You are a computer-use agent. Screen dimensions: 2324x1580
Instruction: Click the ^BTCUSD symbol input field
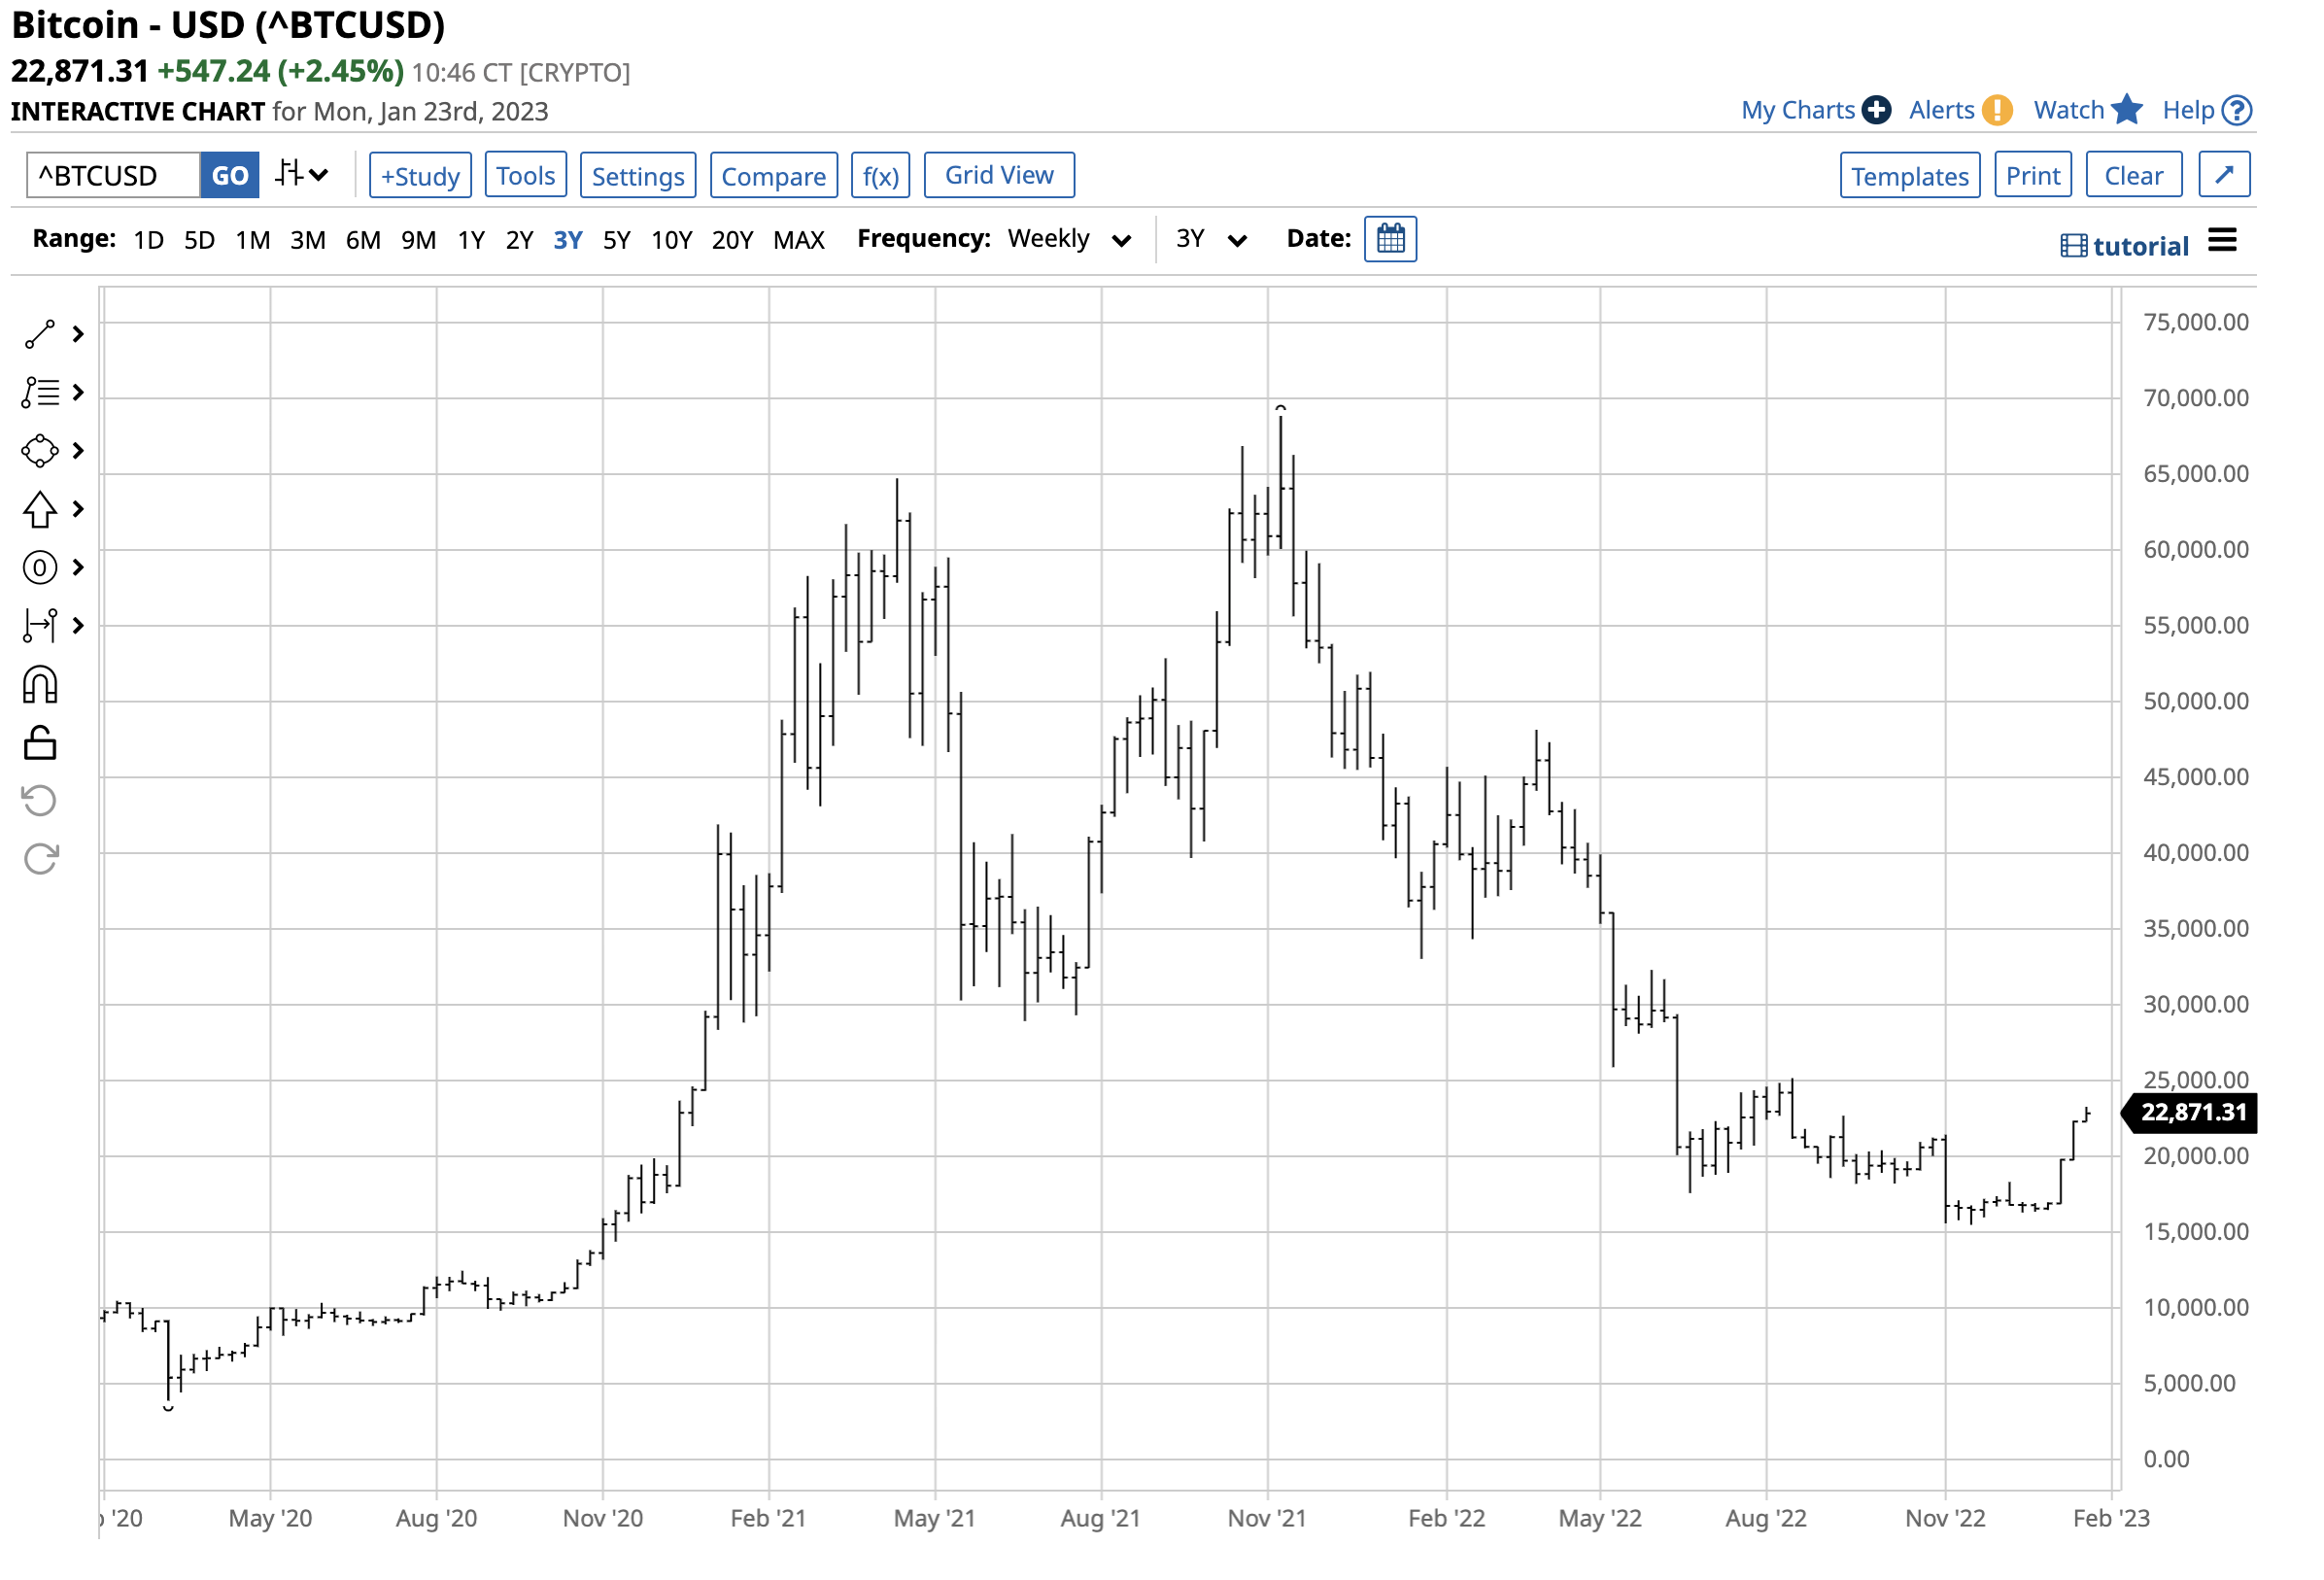[112, 176]
